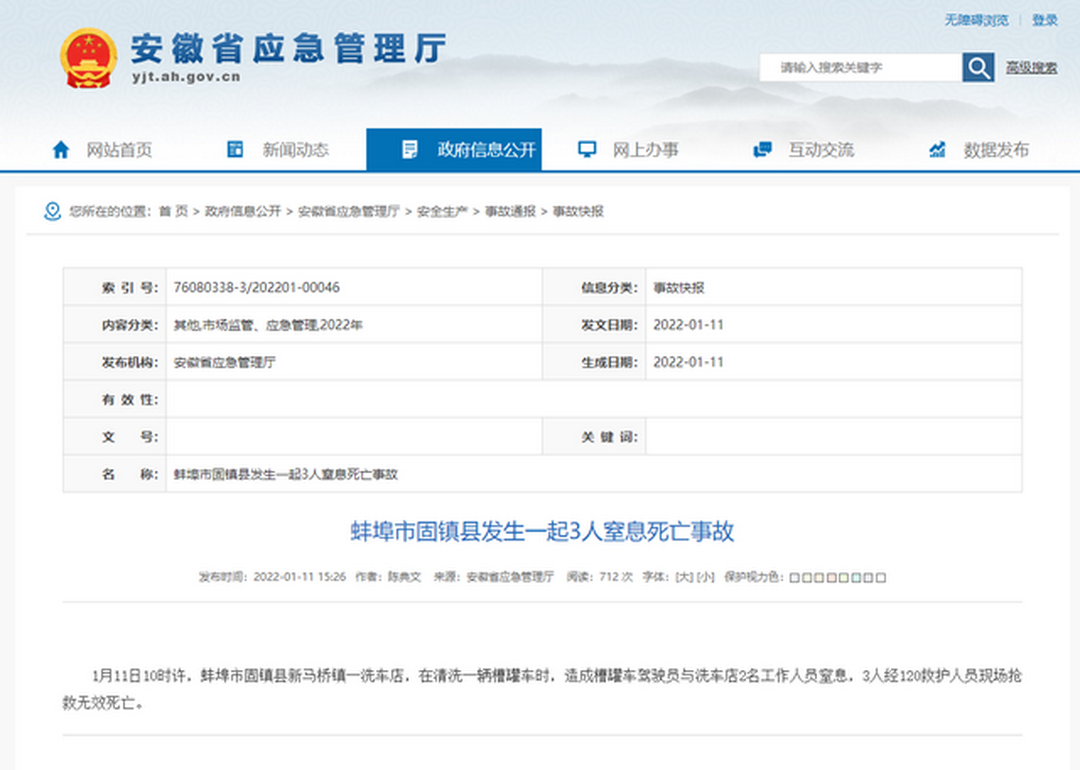Click the 索引号 label cell
This screenshot has height=770, width=1080.
point(115,287)
